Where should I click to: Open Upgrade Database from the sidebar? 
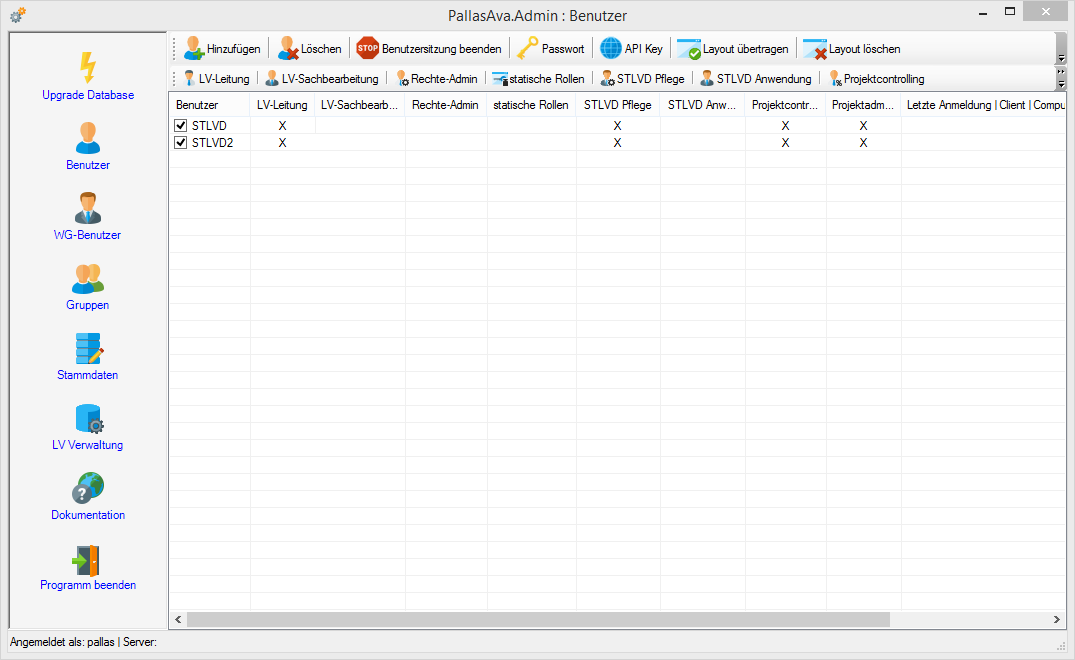(88, 77)
